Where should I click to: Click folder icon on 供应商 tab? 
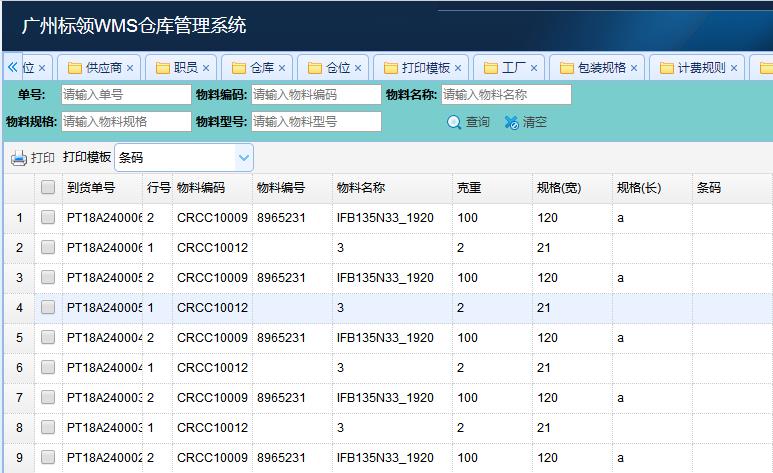click(75, 68)
